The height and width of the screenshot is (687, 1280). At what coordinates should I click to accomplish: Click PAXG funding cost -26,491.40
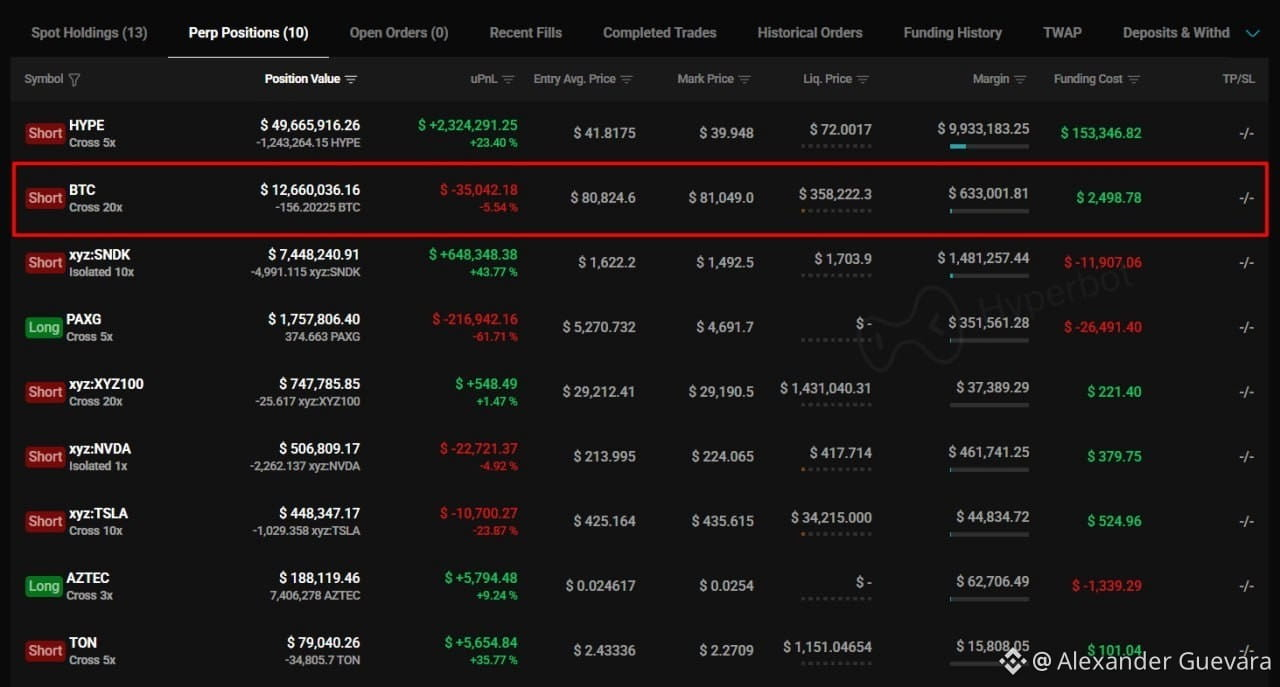click(1103, 327)
